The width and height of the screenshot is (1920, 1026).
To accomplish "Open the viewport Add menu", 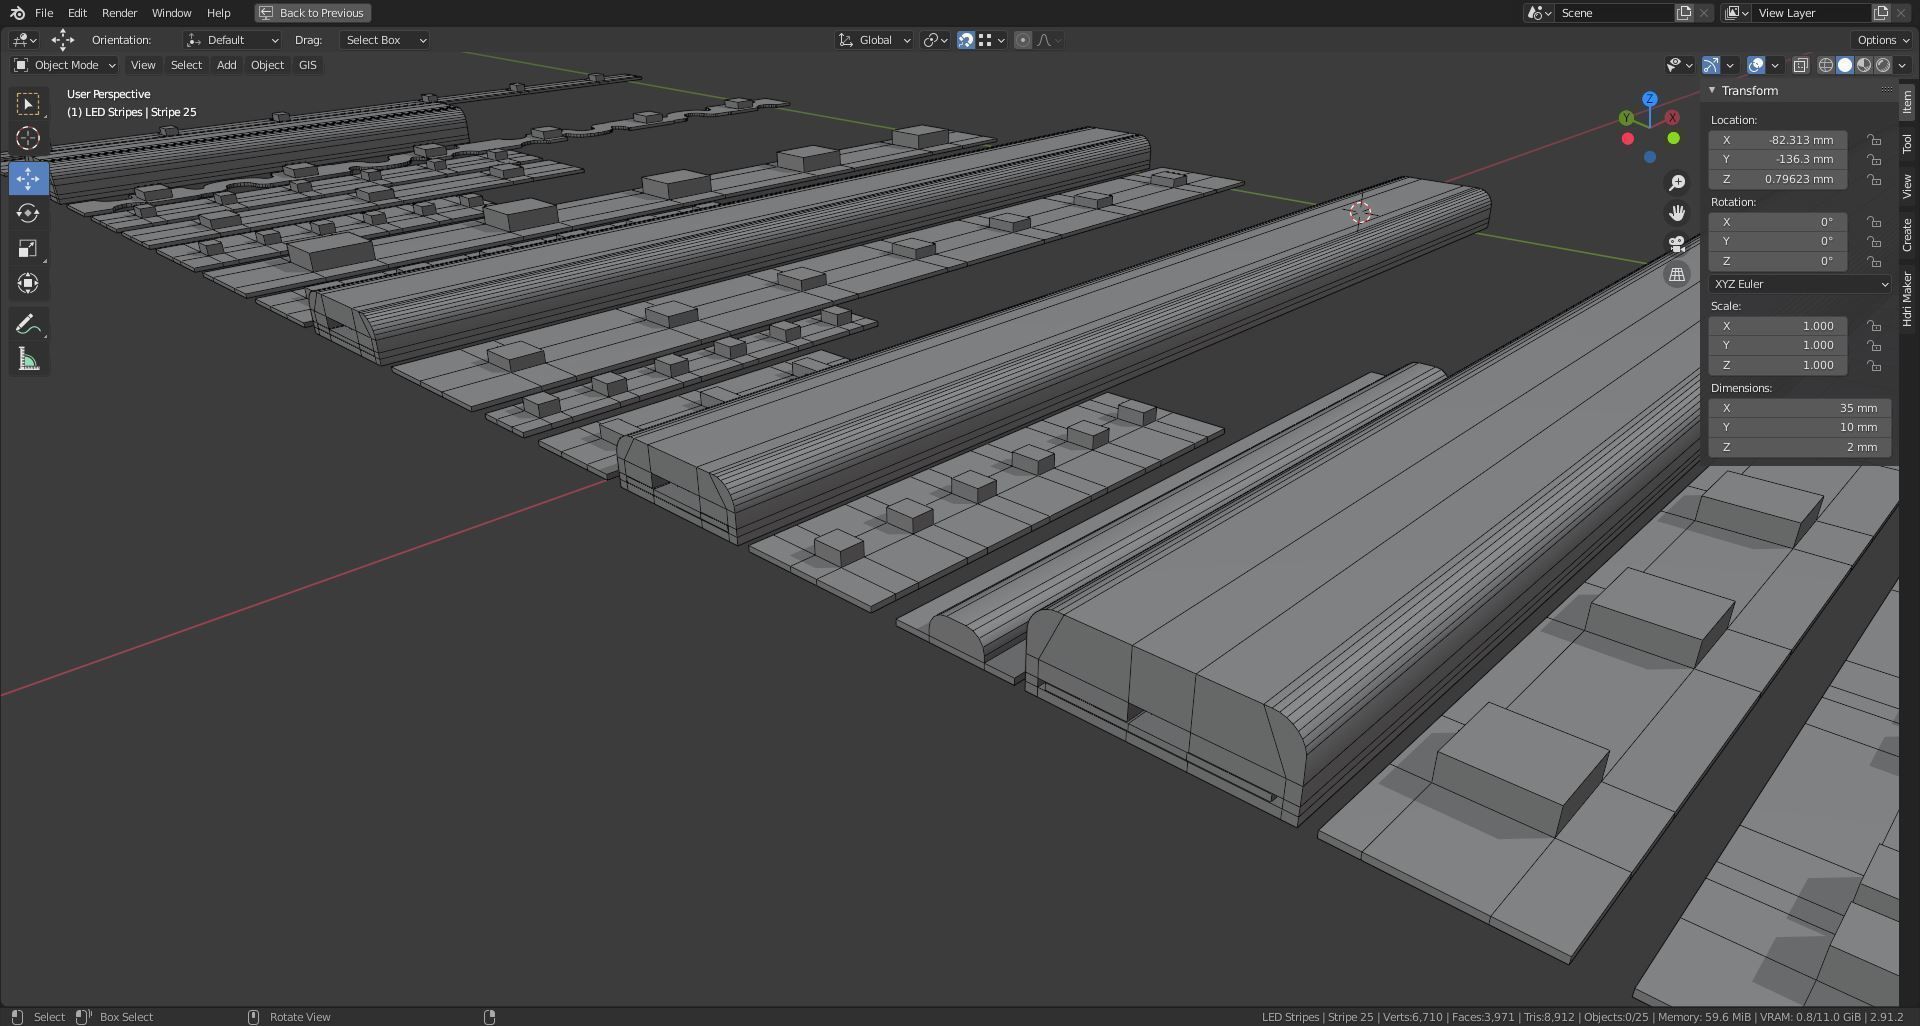I will tap(226, 65).
